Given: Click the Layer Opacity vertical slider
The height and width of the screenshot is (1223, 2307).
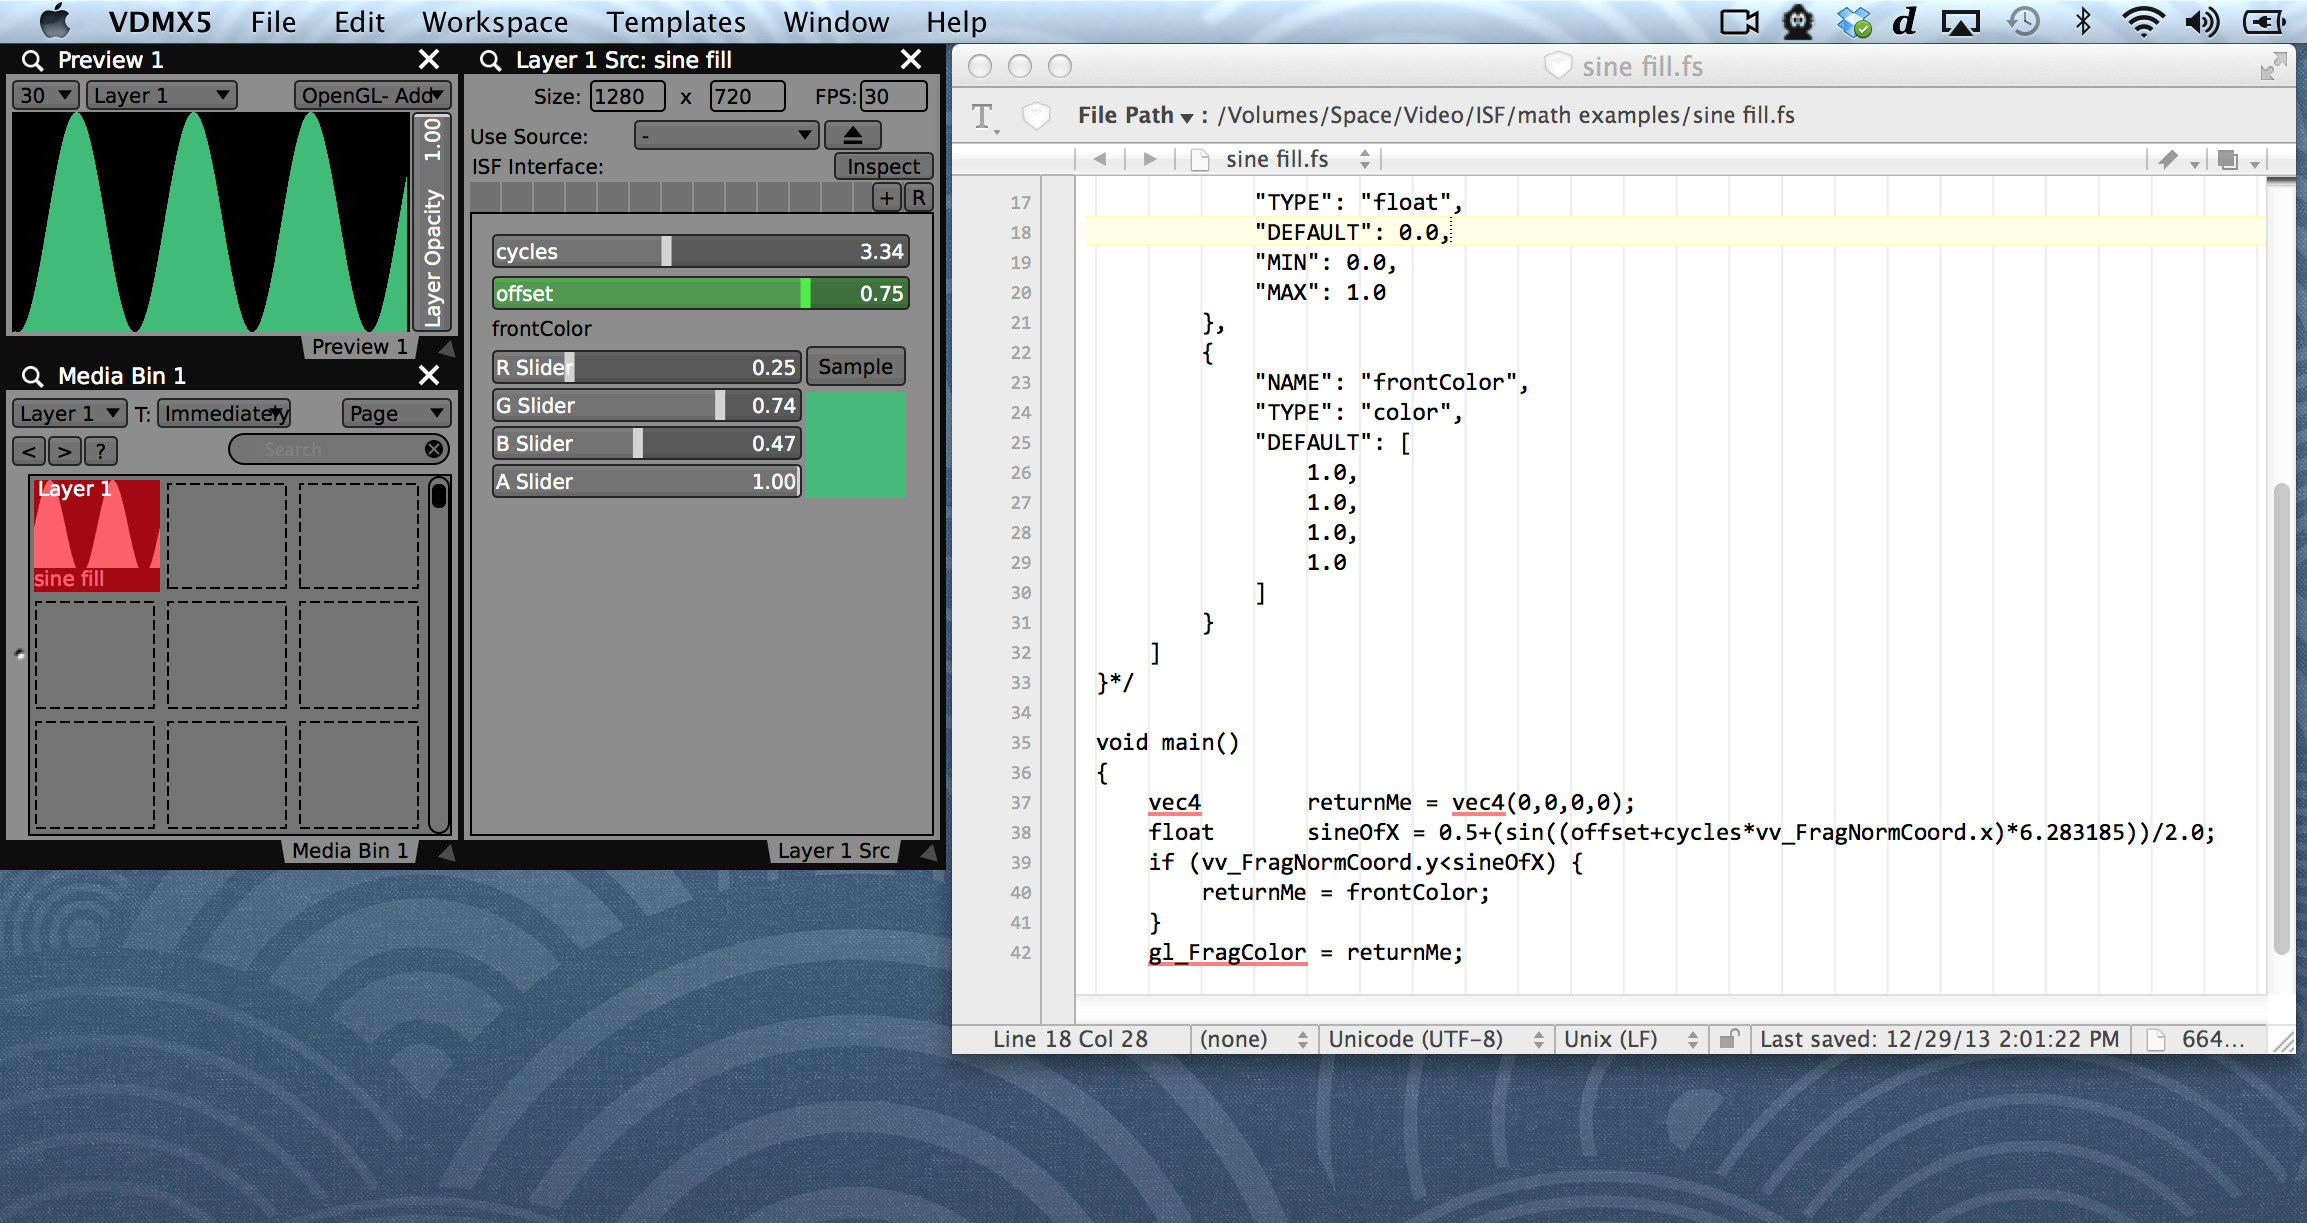Looking at the screenshot, I should (x=432, y=222).
